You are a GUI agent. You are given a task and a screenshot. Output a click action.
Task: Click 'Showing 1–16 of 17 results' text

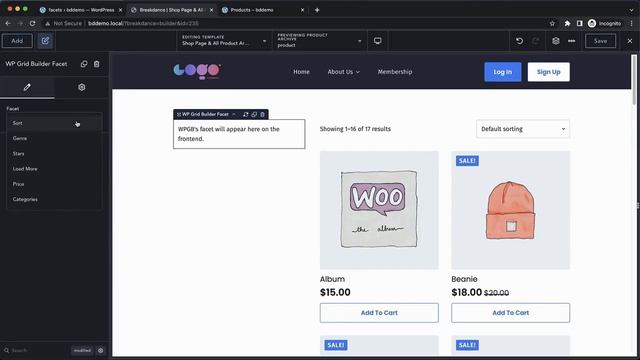tap(355, 129)
